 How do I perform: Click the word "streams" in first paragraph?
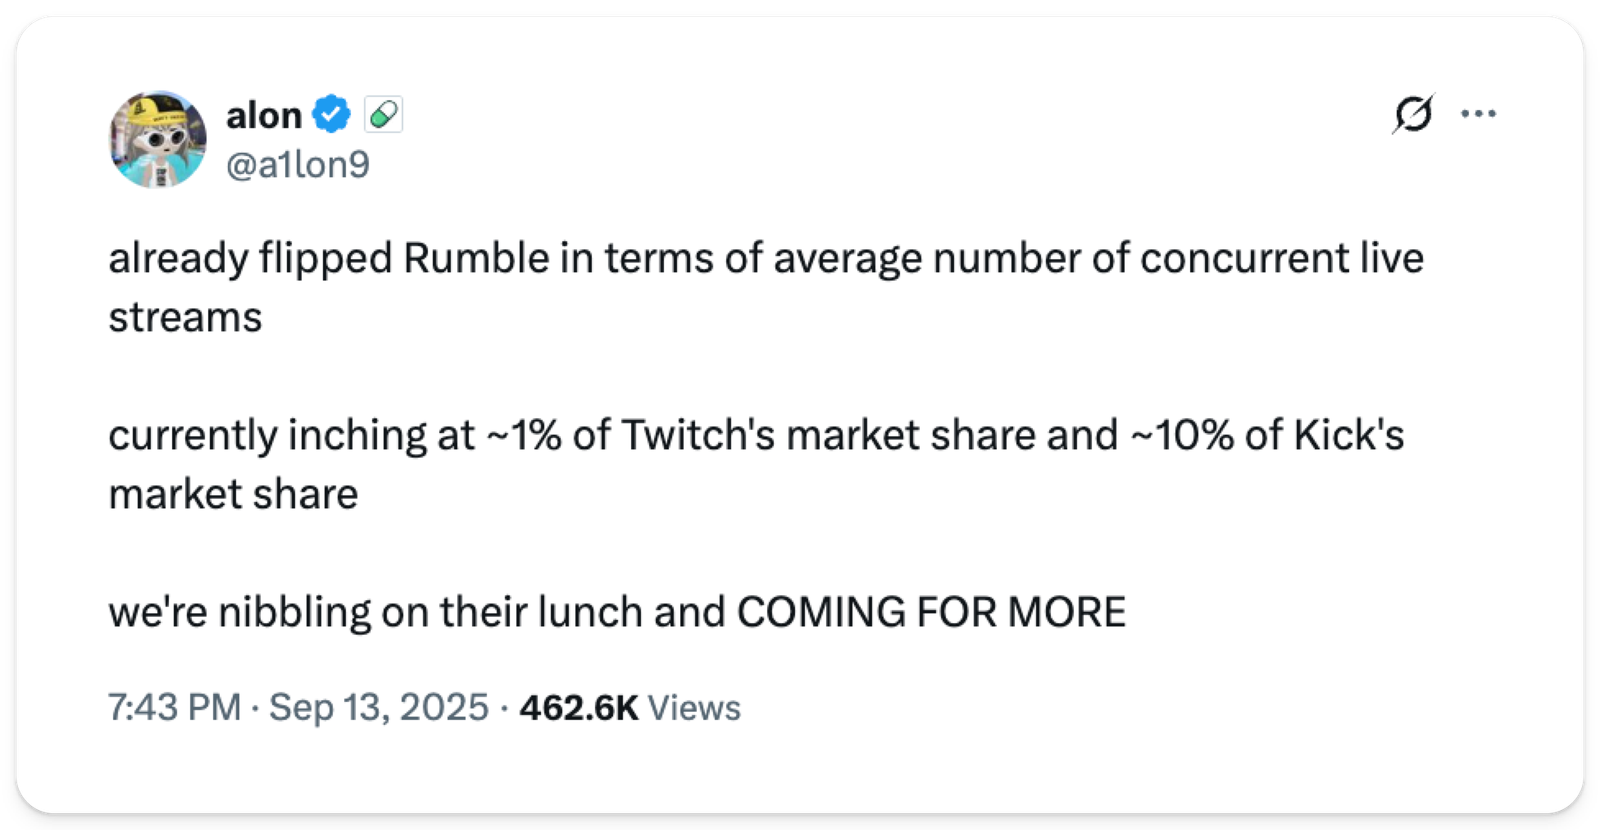(185, 318)
